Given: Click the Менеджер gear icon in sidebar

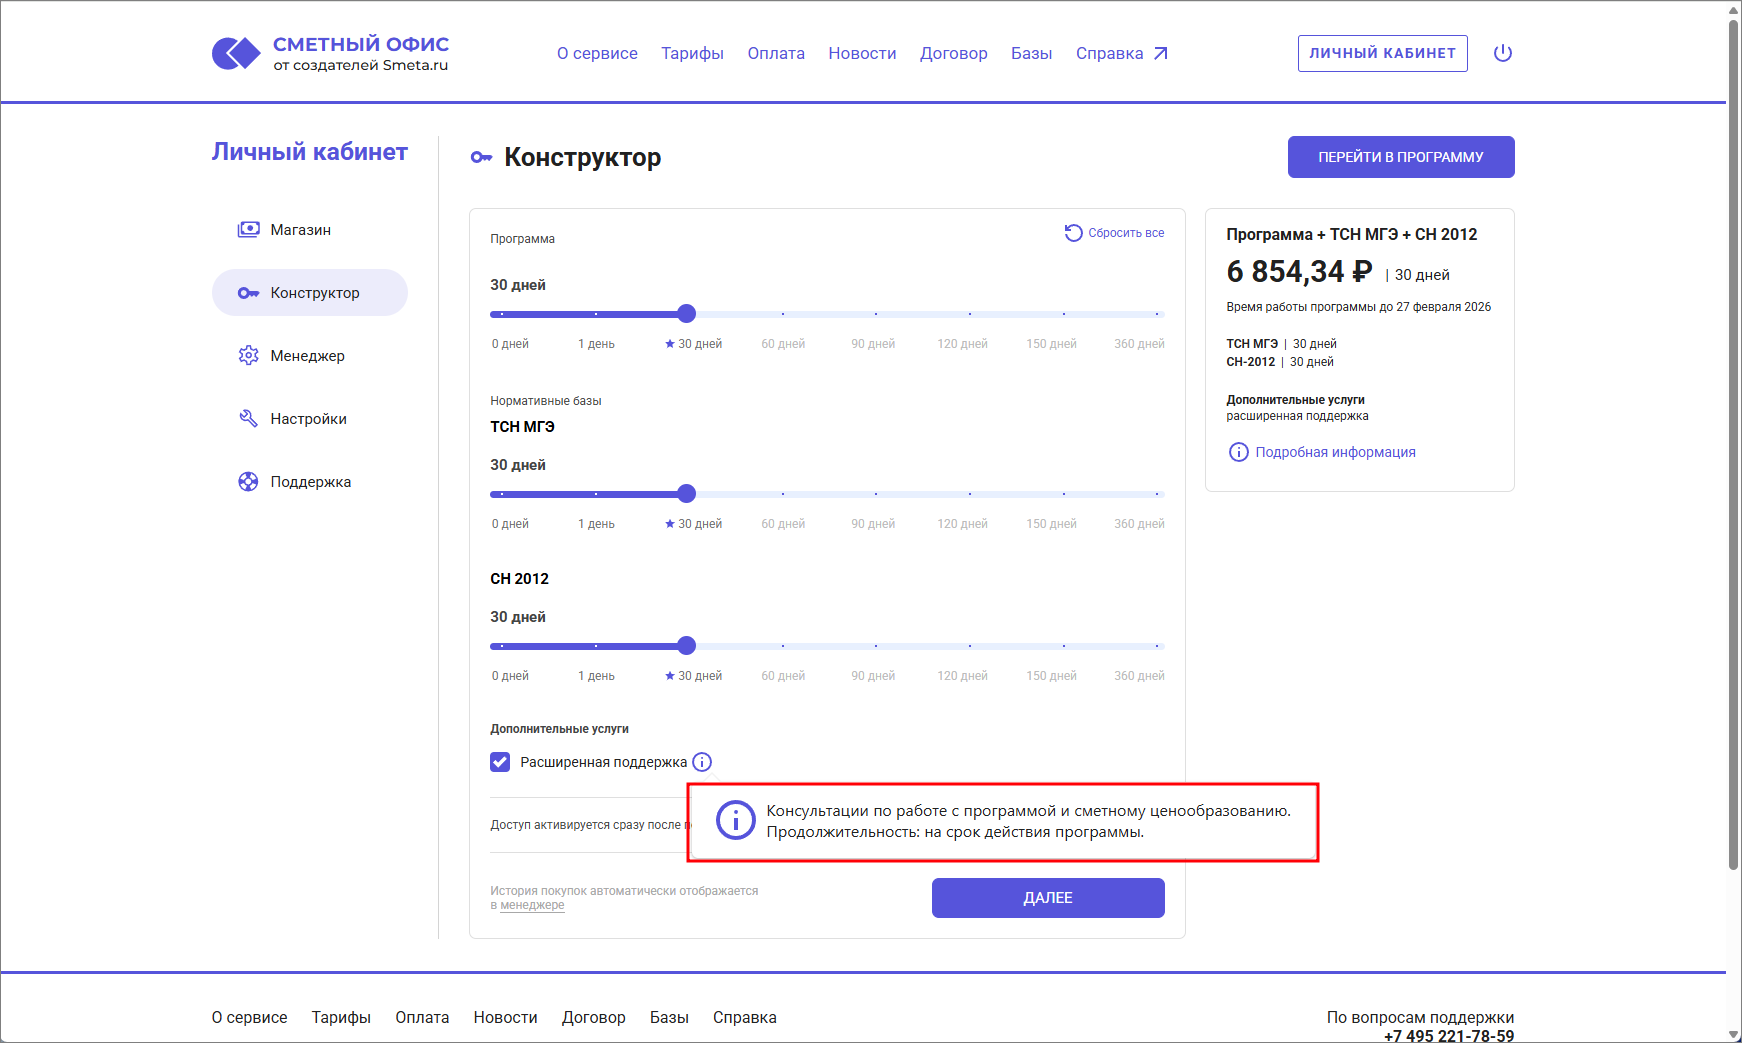Looking at the screenshot, I should [x=248, y=356].
